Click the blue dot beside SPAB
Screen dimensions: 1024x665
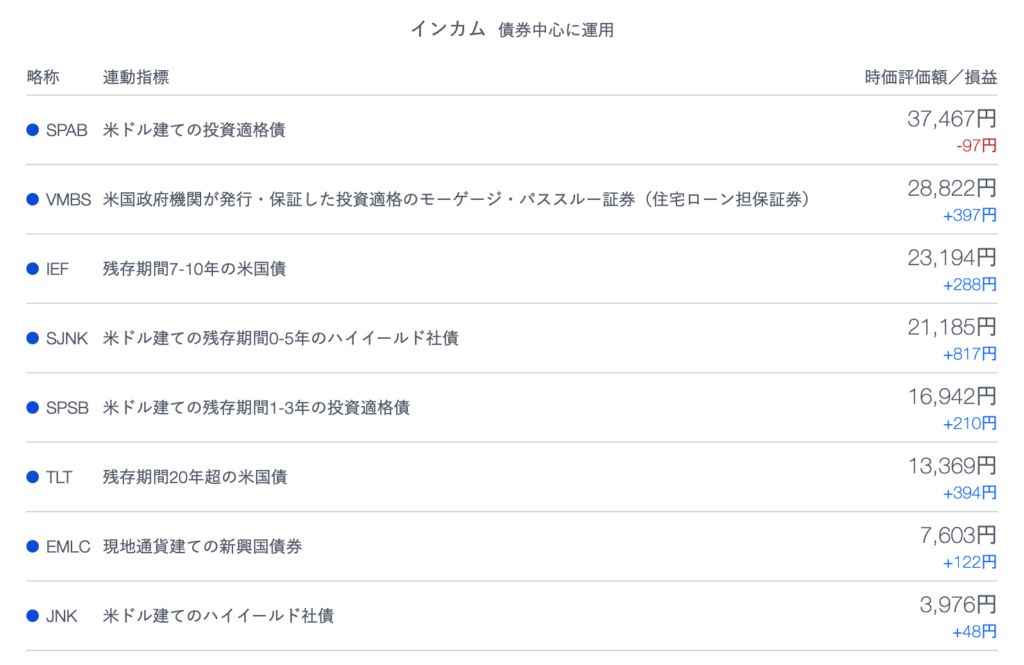point(33,130)
